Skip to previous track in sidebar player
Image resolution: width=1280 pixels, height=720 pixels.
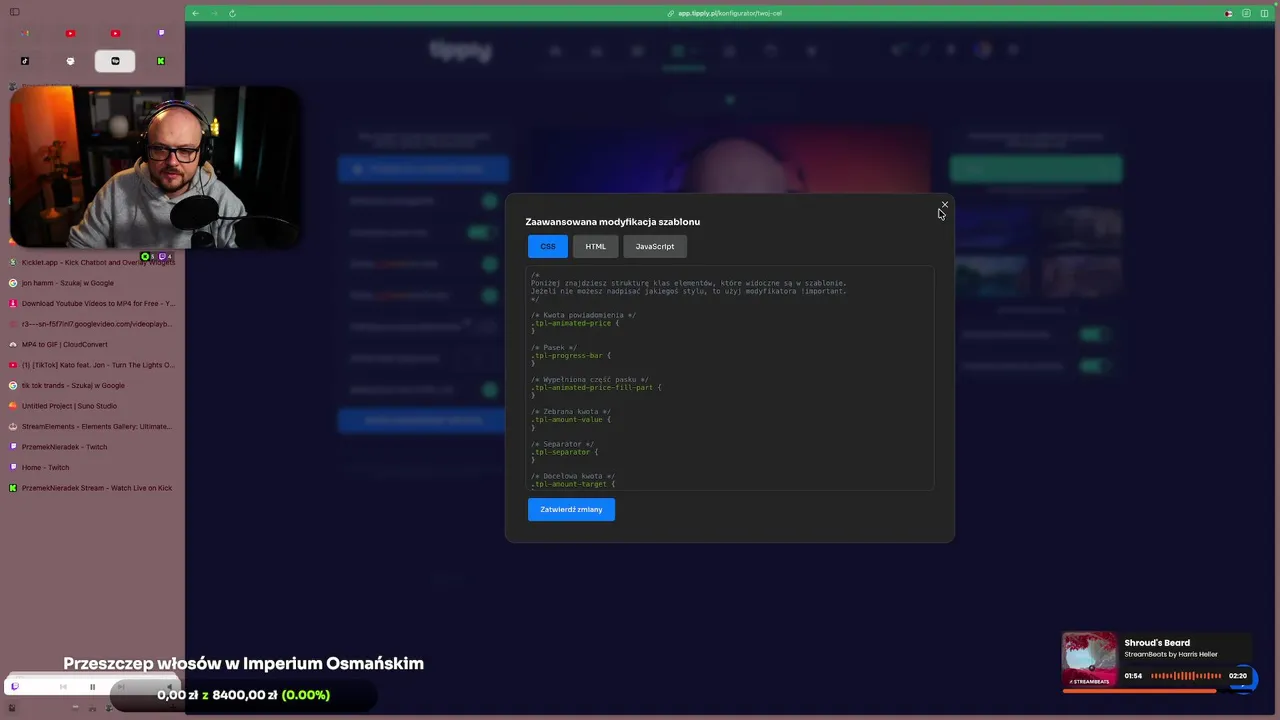(x=63, y=687)
